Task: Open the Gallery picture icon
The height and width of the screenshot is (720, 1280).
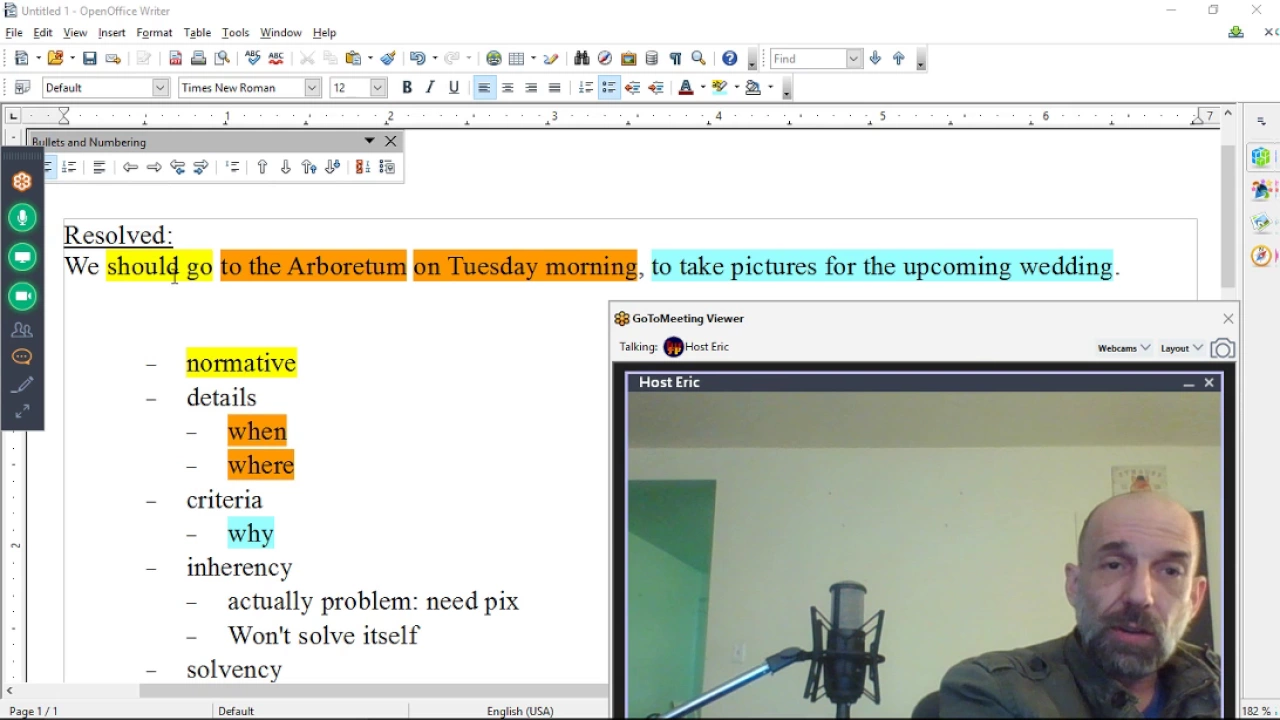Action: coord(629,59)
